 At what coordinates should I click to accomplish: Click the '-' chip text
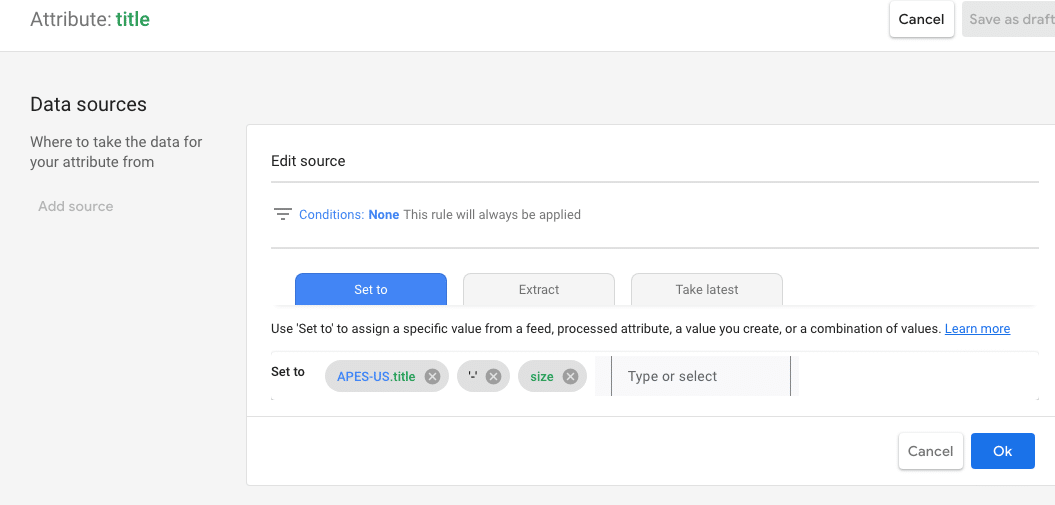(473, 377)
